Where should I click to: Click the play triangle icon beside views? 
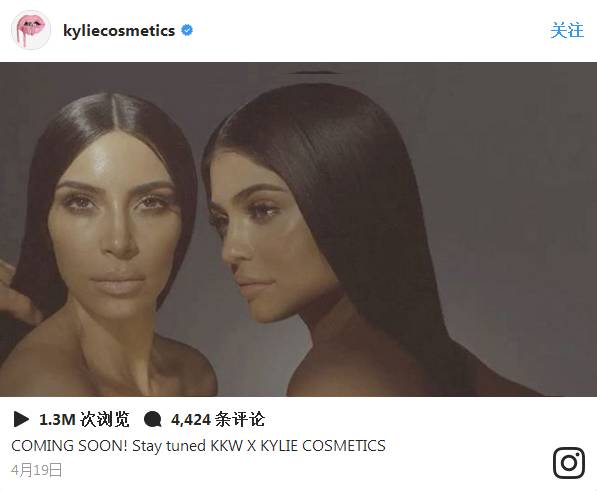pos(21,419)
